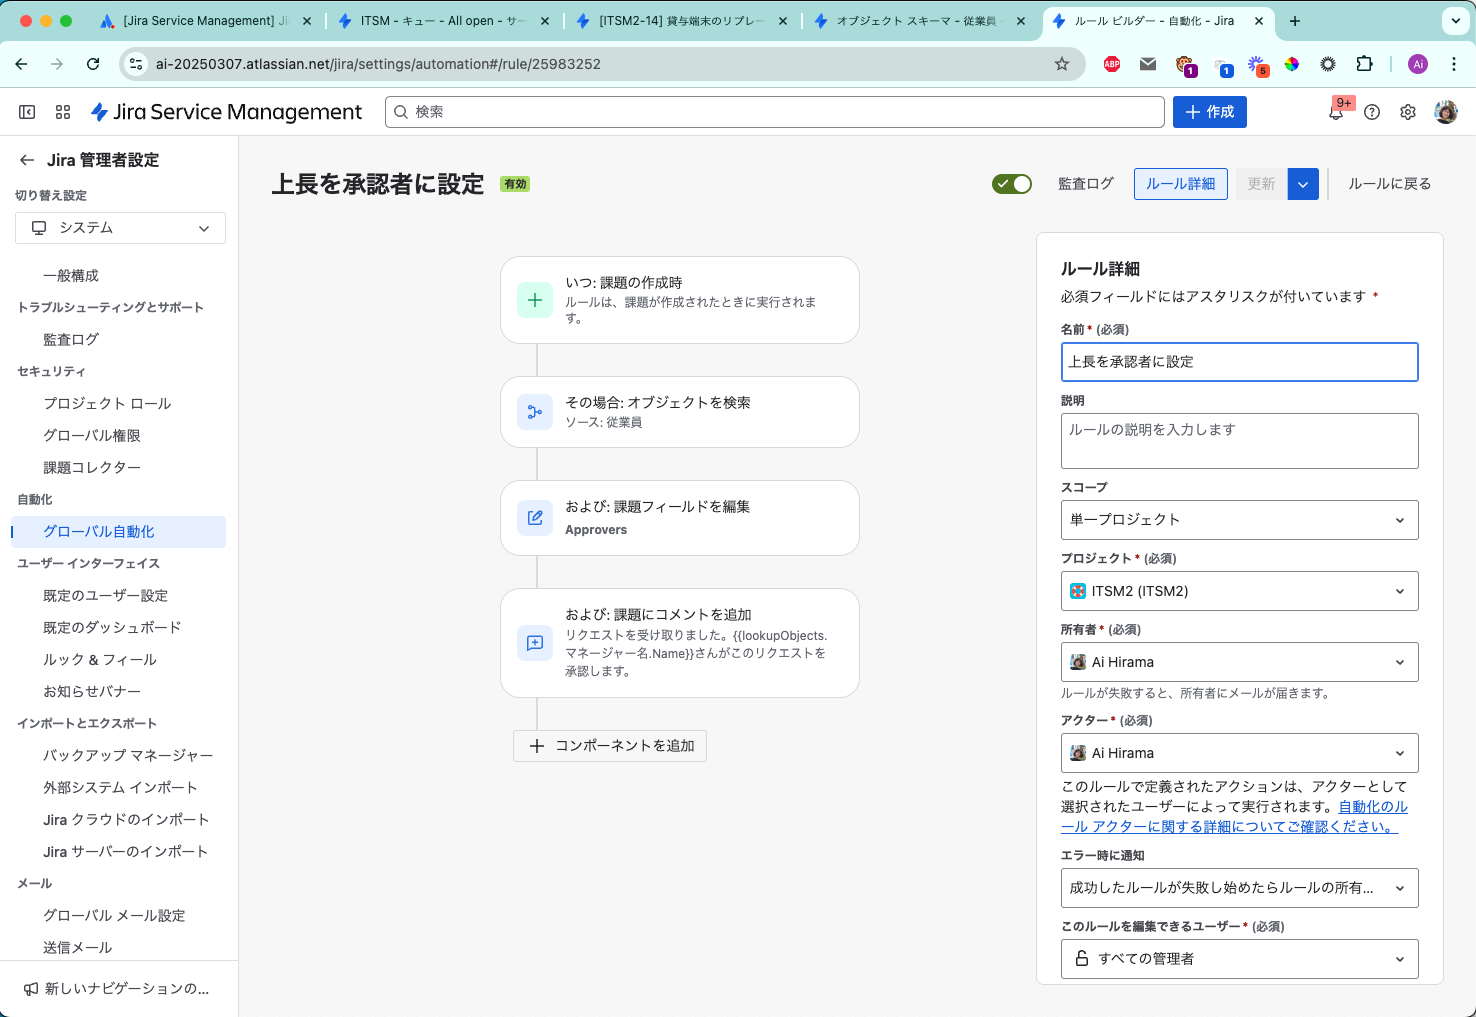
Task: Open the help question mark icon
Action: [1372, 112]
